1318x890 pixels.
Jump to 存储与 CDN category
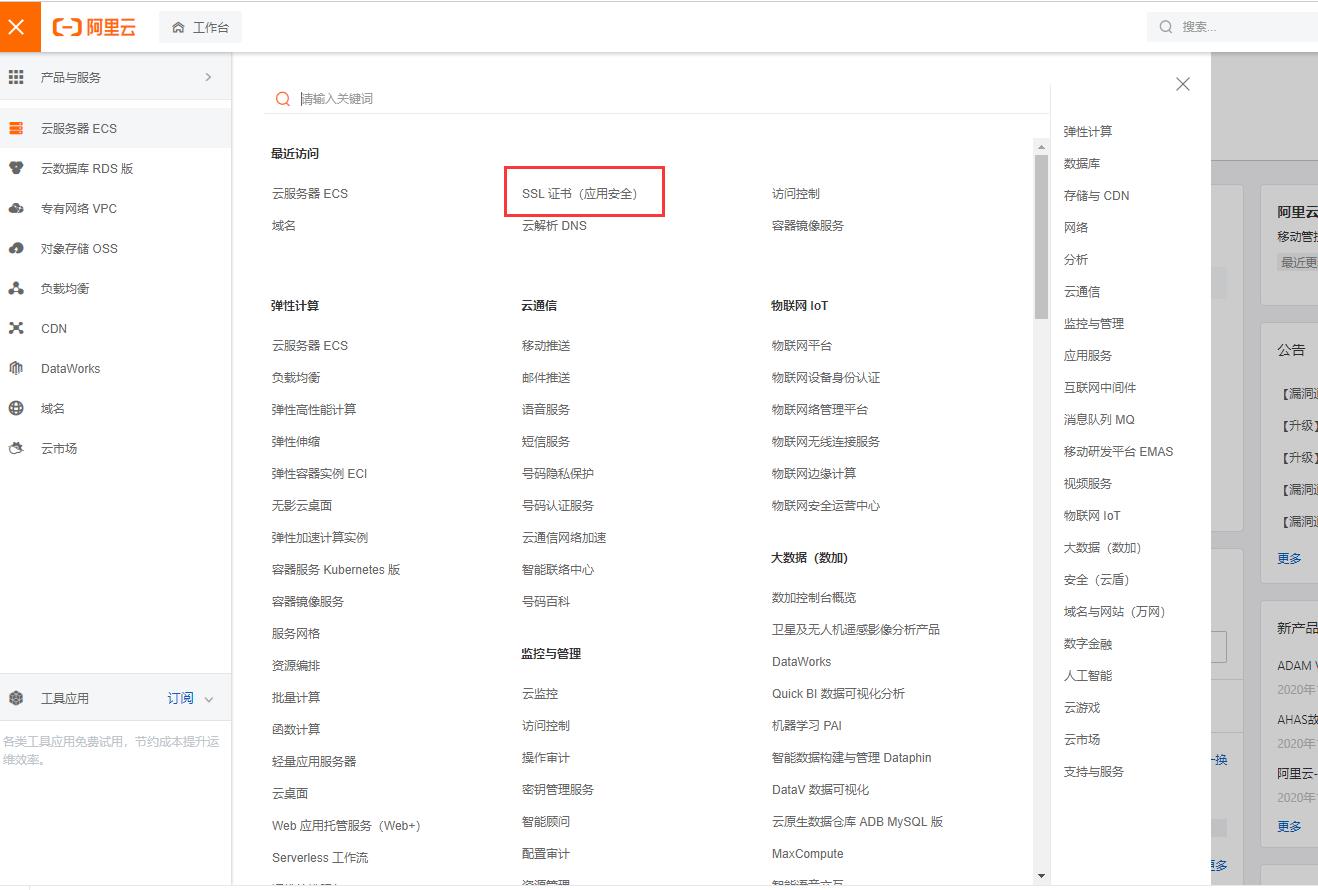1097,195
